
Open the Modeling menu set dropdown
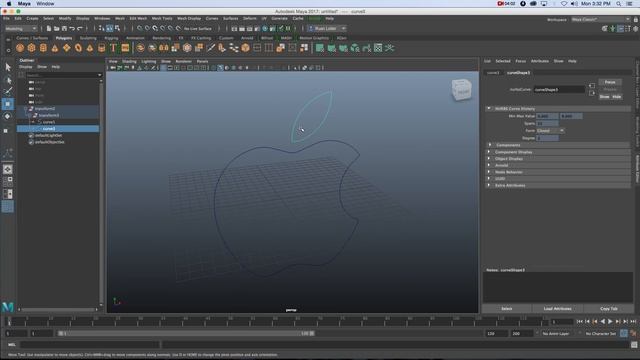pos(21,29)
